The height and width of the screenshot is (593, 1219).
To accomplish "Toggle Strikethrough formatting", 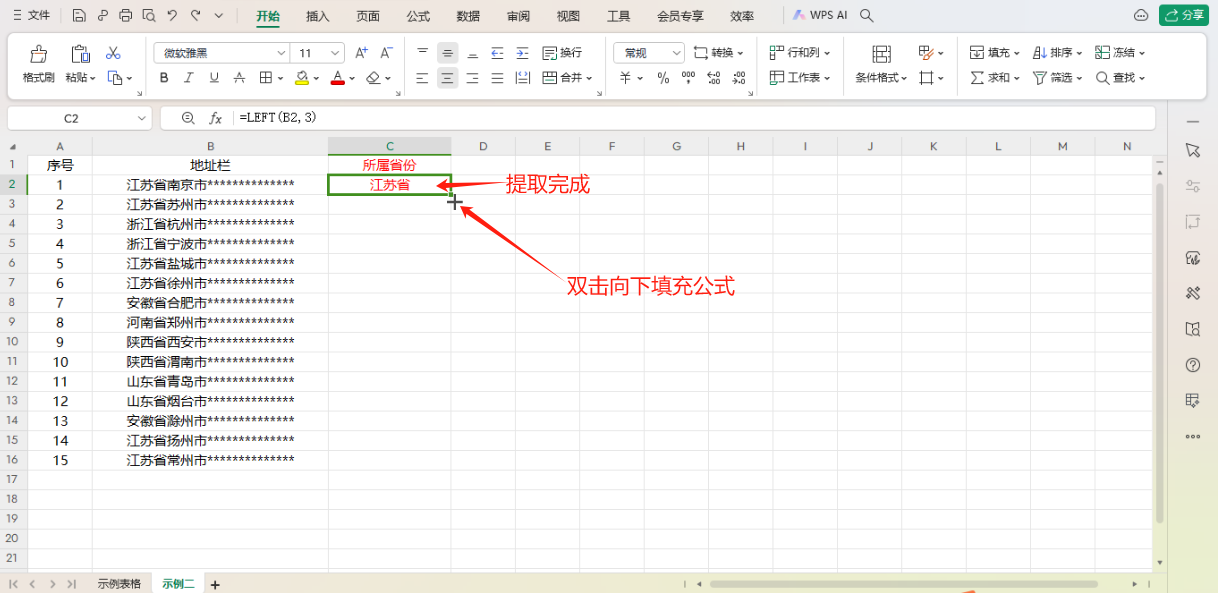I will coord(239,77).
